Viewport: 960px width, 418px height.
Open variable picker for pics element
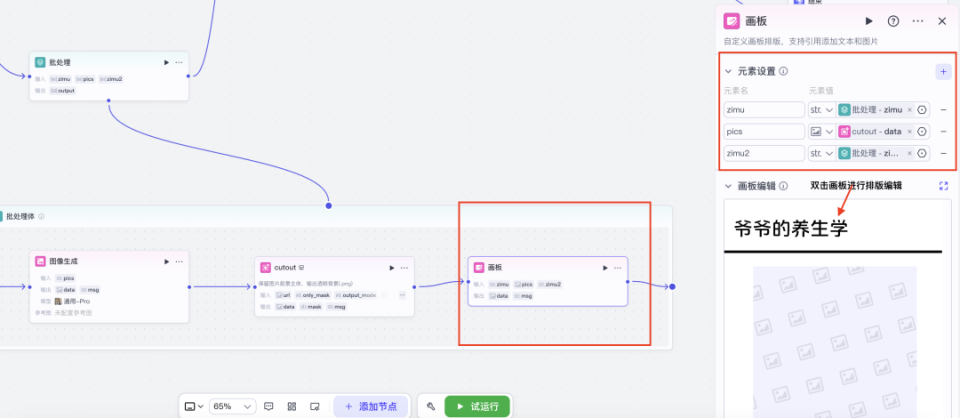coord(922,132)
